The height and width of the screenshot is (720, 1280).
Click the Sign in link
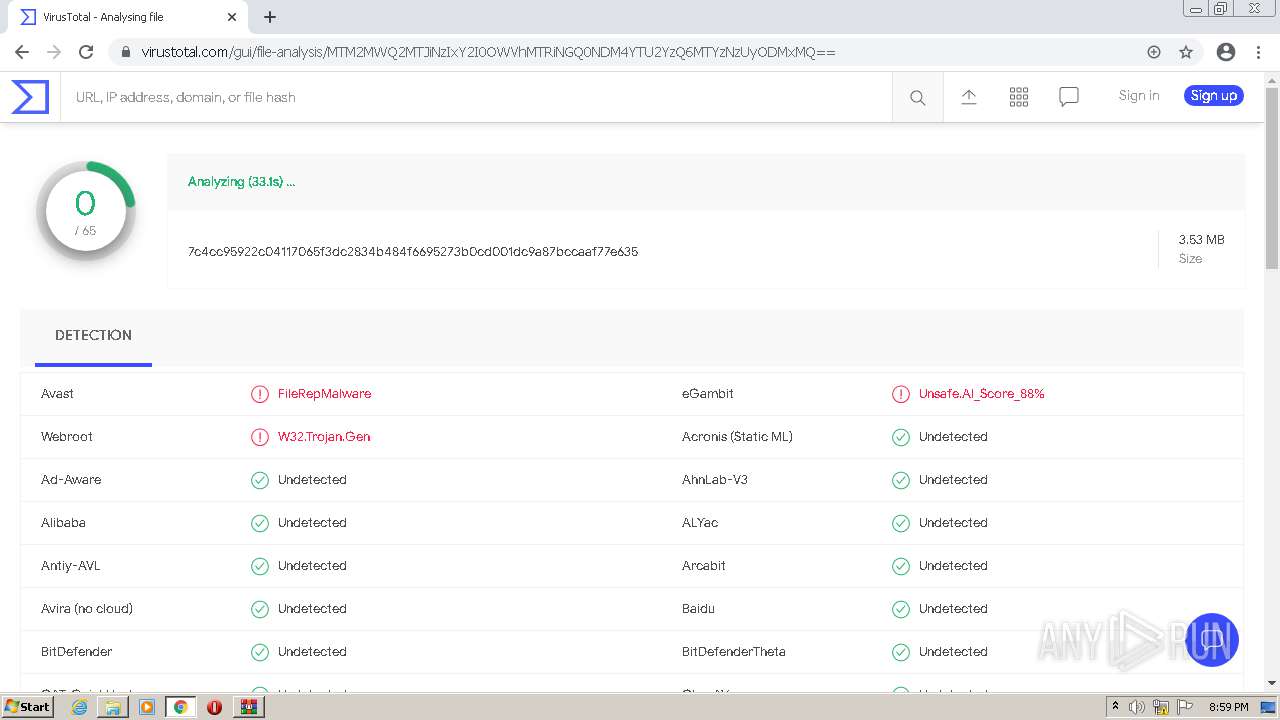tap(1139, 96)
